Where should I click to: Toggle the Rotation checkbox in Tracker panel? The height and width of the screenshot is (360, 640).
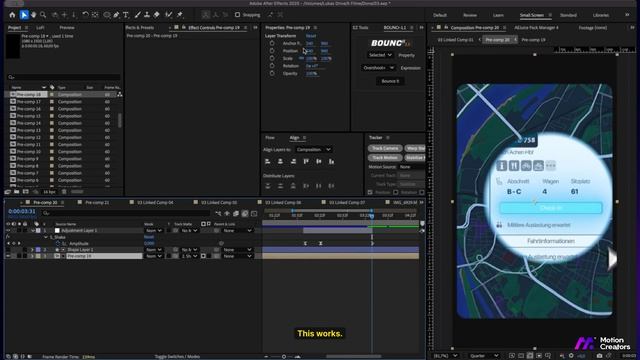(x=396, y=192)
